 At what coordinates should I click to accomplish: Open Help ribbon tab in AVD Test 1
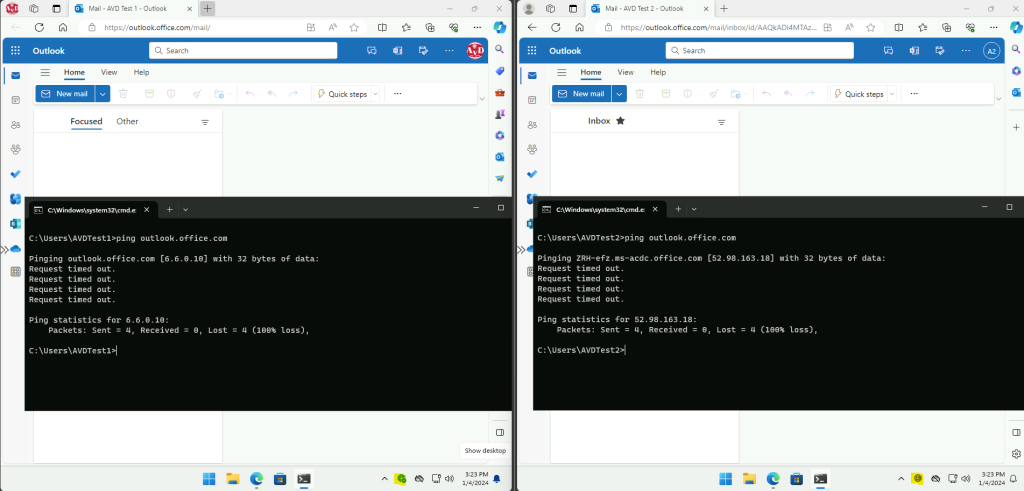pos(142,72)
